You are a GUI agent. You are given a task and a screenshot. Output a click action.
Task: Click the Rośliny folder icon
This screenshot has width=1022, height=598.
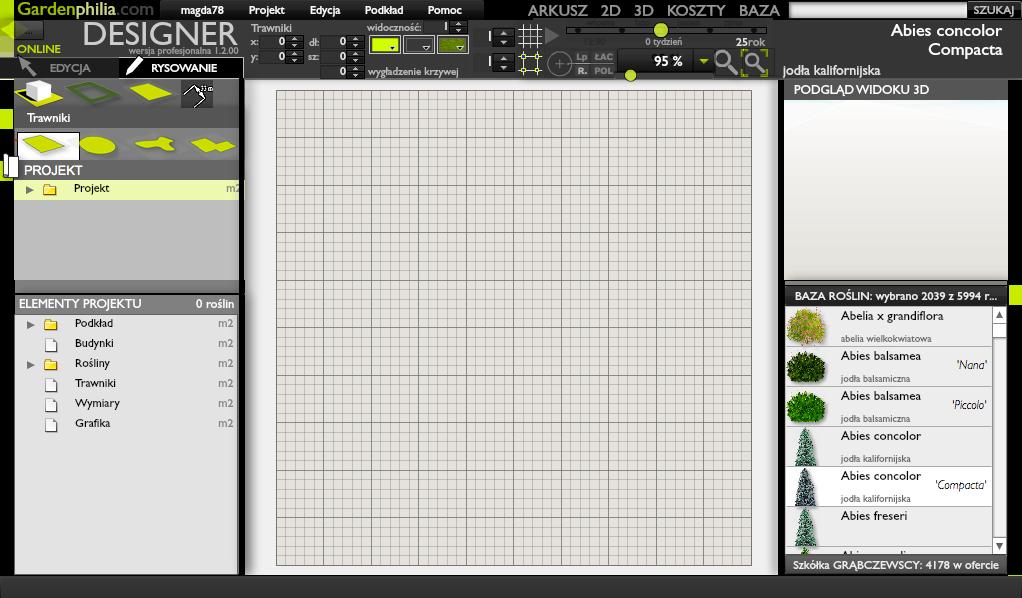[x=50, y=364]
